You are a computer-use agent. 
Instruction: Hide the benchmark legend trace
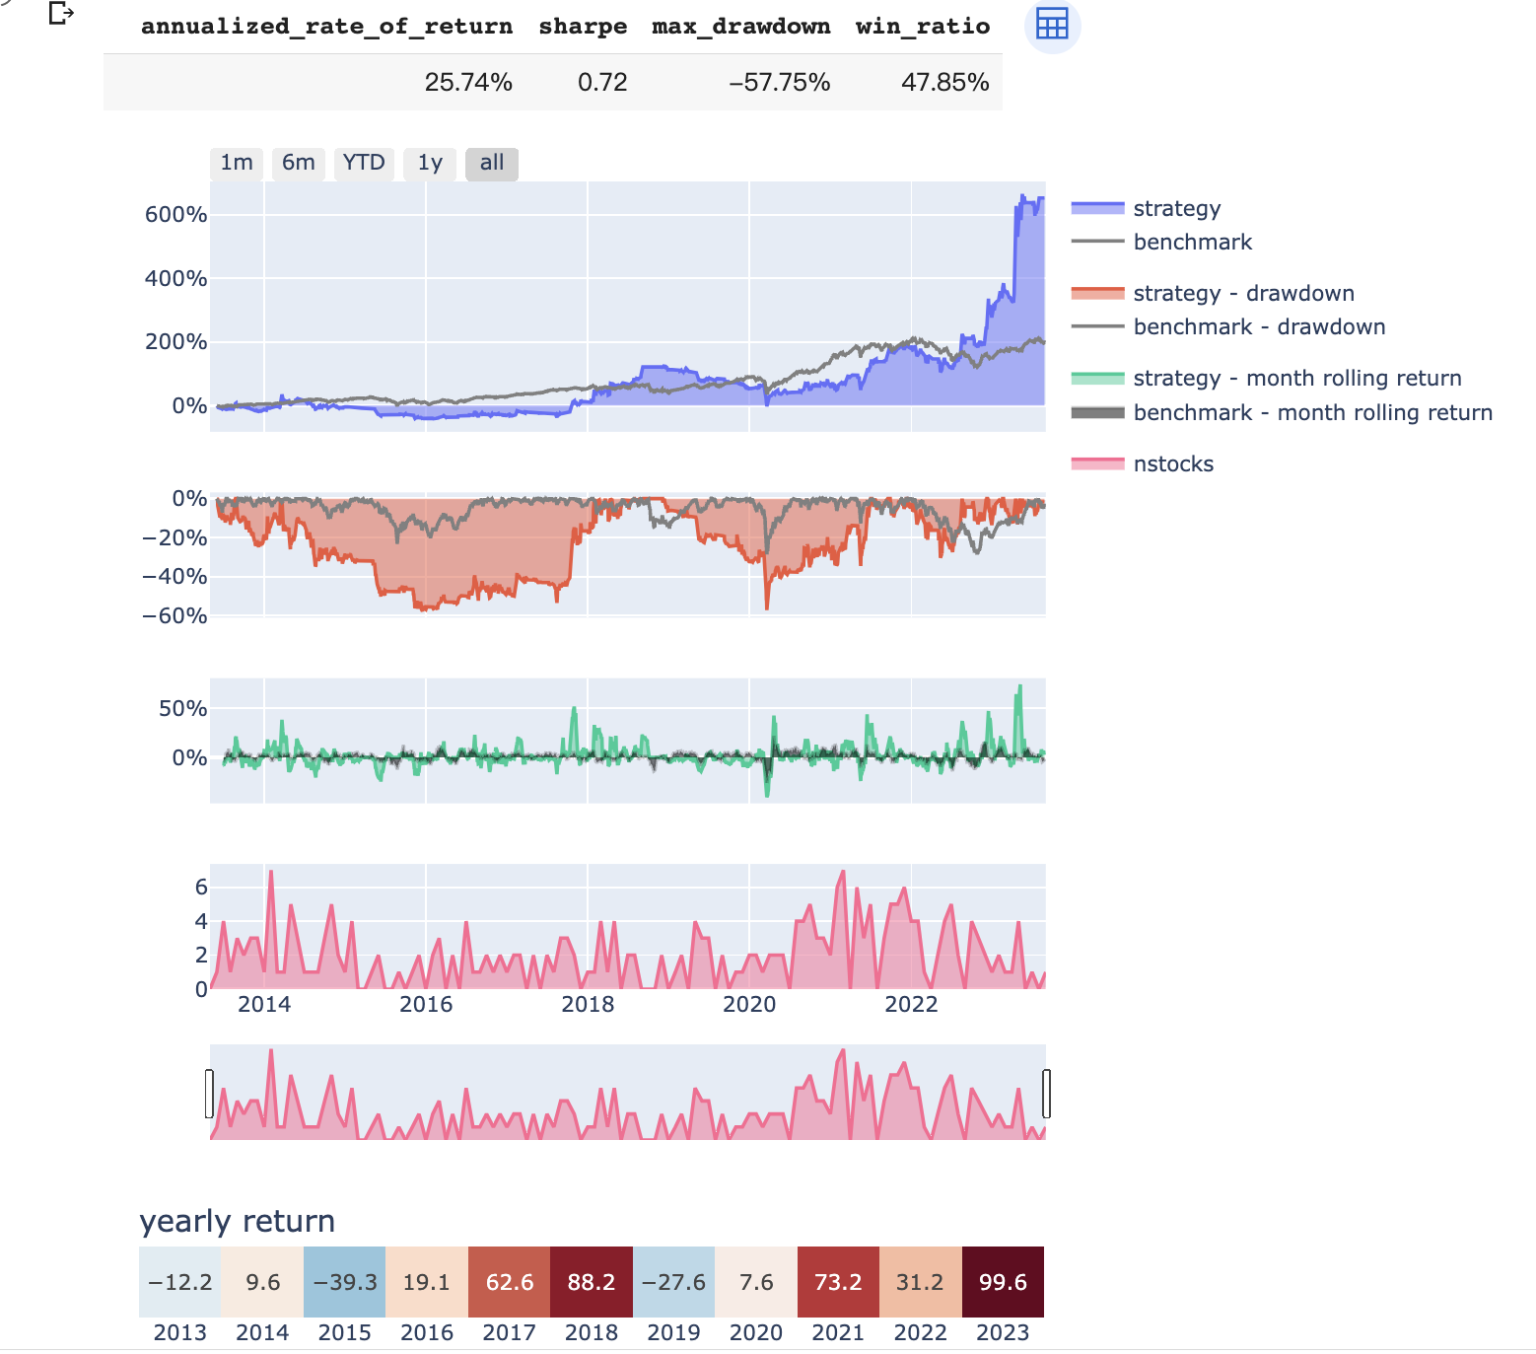(1192, 242)
